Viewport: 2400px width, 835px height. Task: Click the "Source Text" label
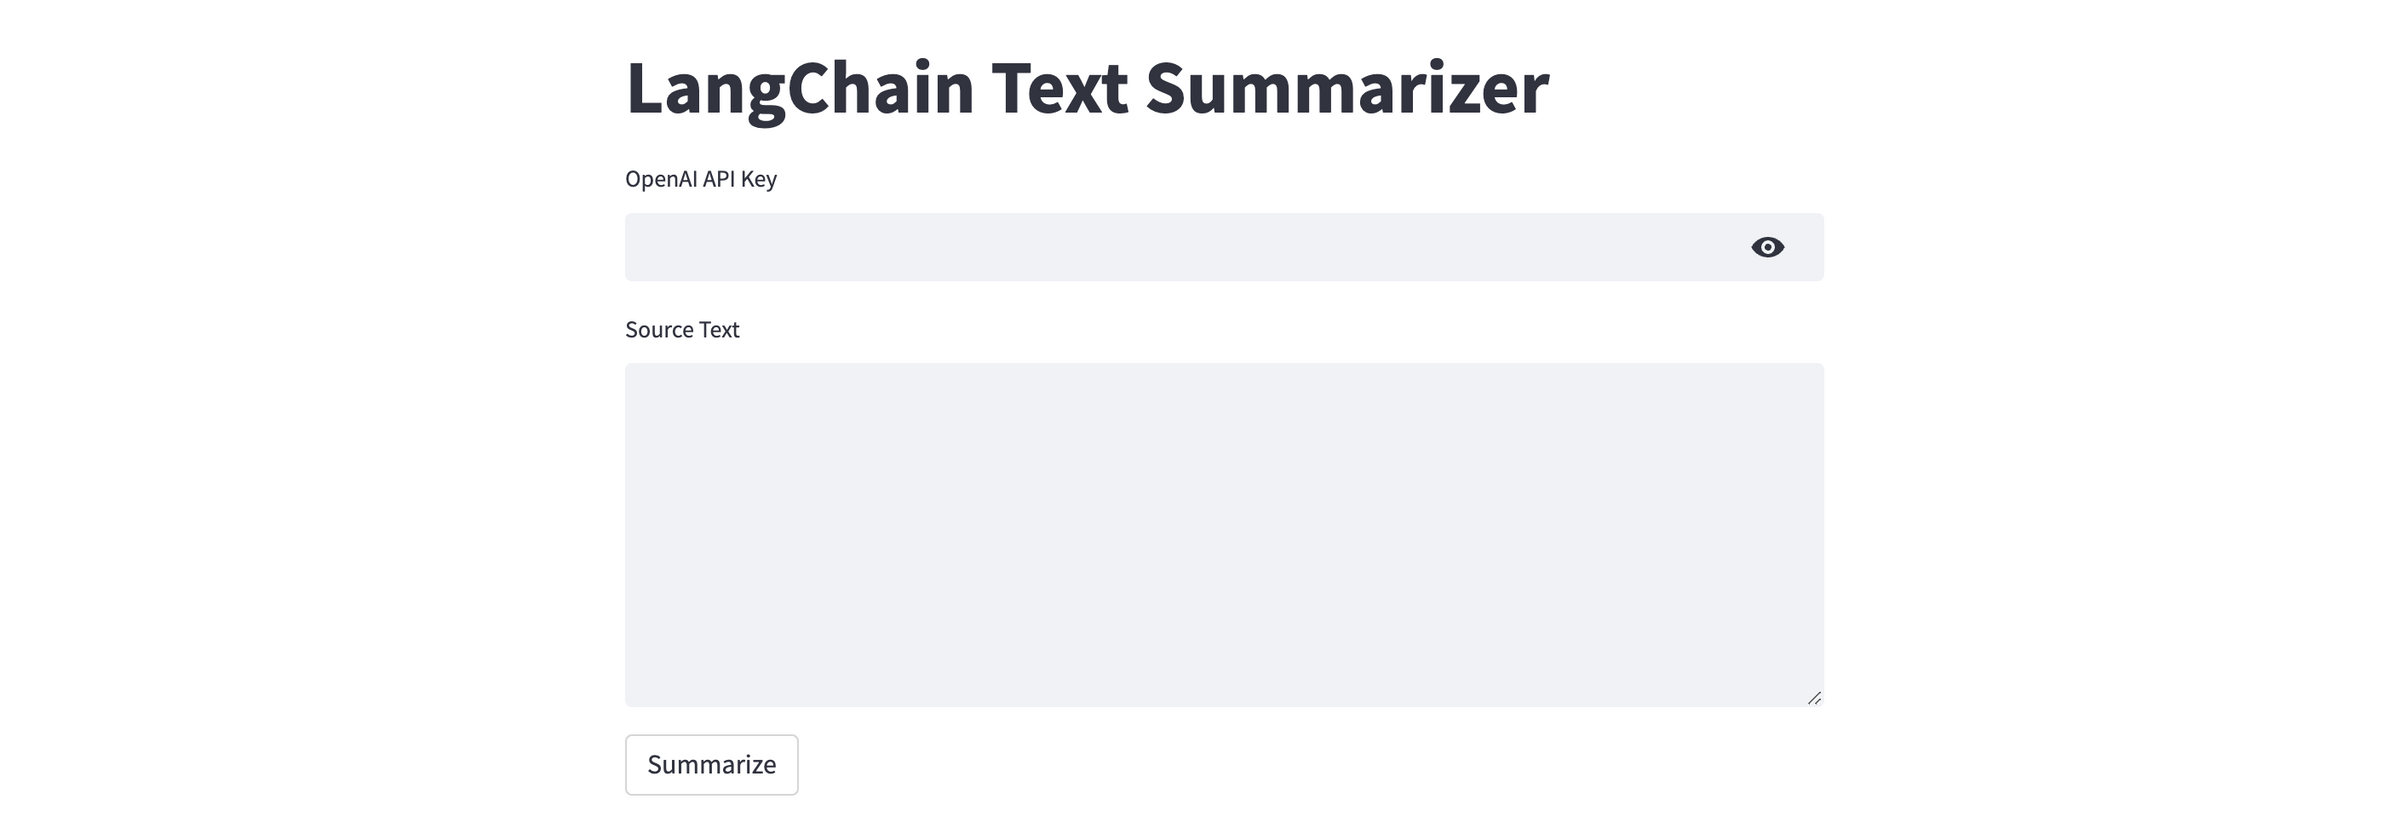coord(682,330)
